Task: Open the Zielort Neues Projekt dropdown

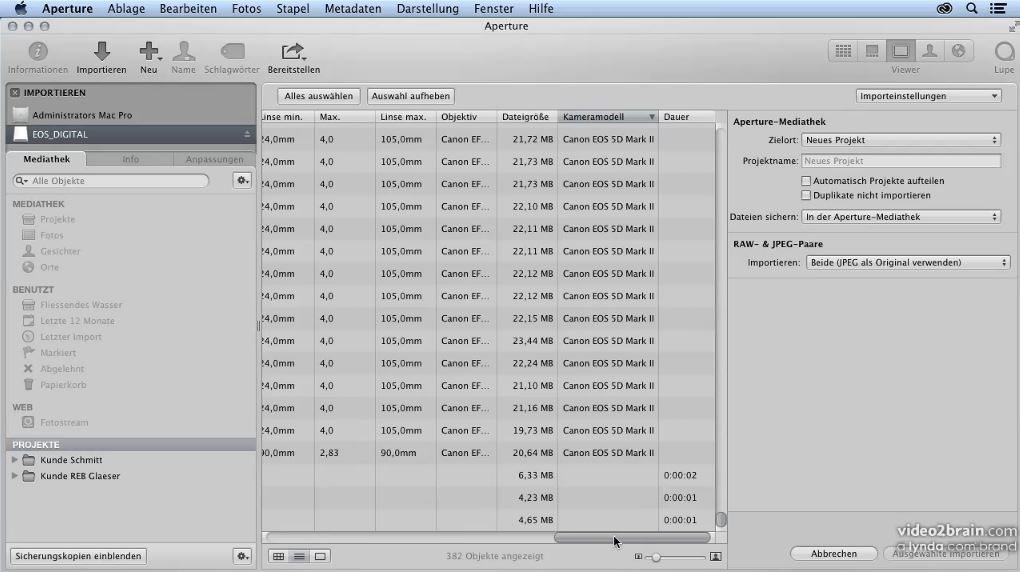Action: point(901,140)
